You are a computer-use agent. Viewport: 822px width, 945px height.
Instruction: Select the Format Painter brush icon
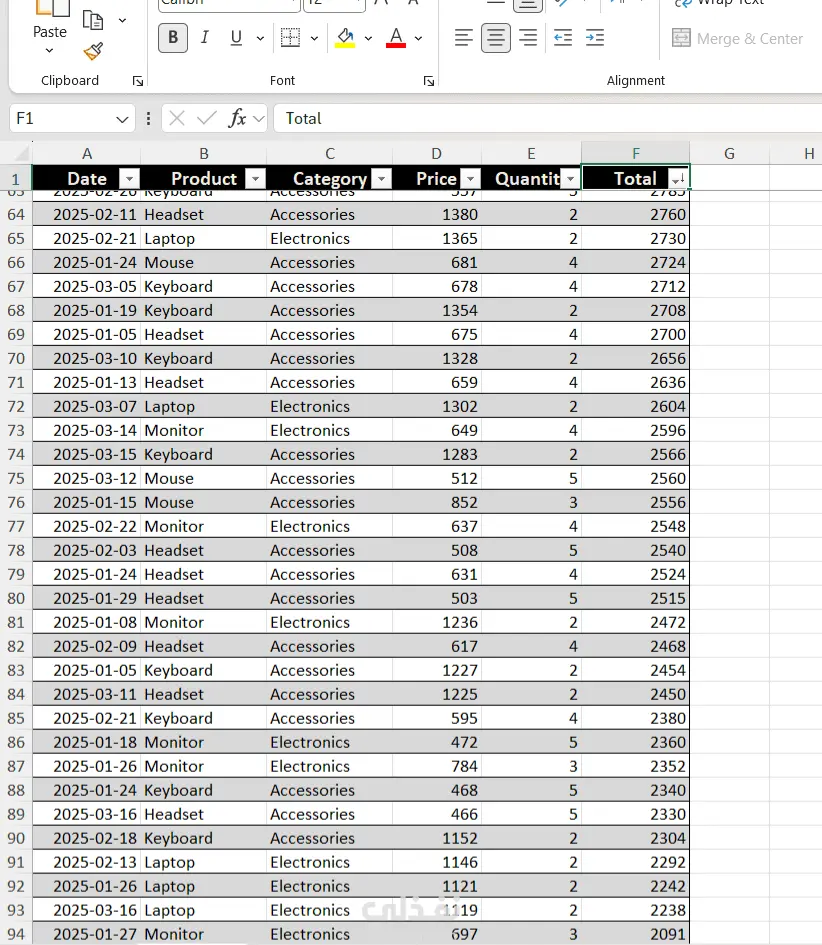(93, 51)
